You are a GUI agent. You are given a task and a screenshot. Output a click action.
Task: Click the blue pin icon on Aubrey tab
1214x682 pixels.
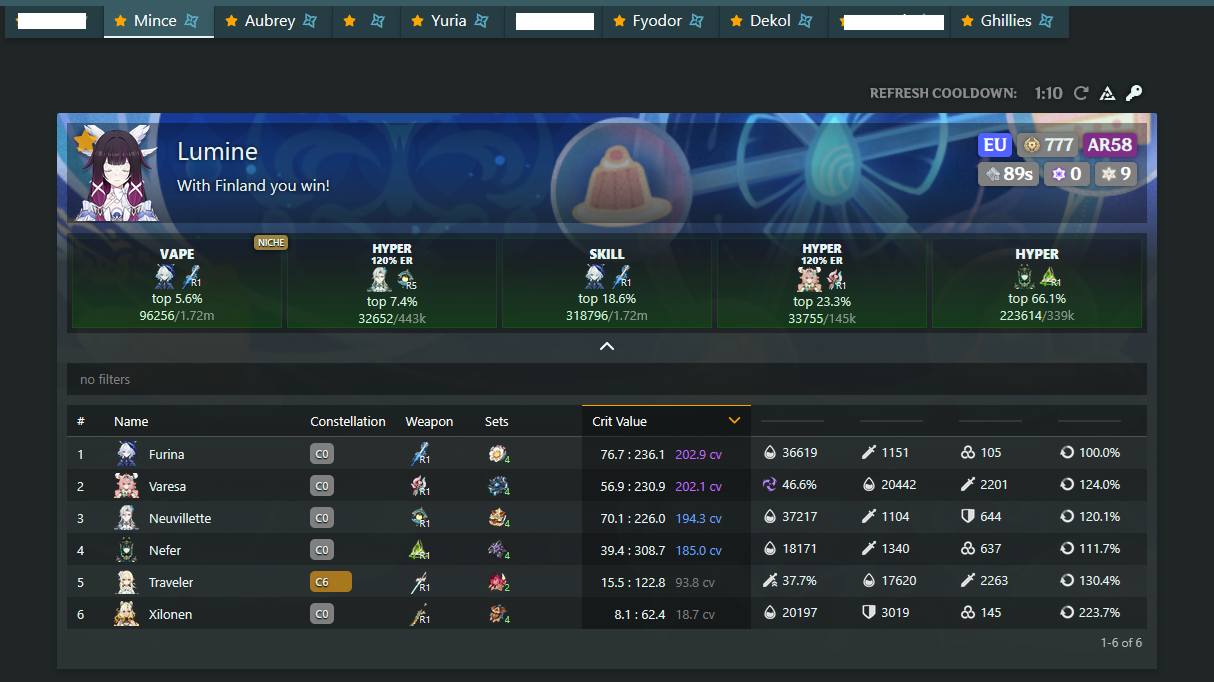pyautogui.click(x=311, y=21)
